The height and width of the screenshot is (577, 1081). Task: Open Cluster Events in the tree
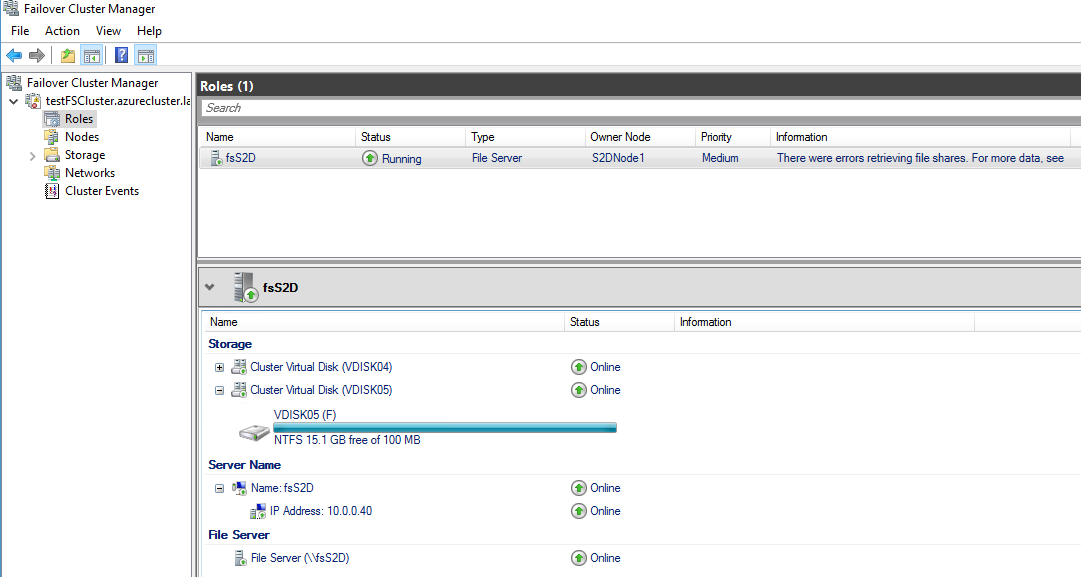point(101,191)
